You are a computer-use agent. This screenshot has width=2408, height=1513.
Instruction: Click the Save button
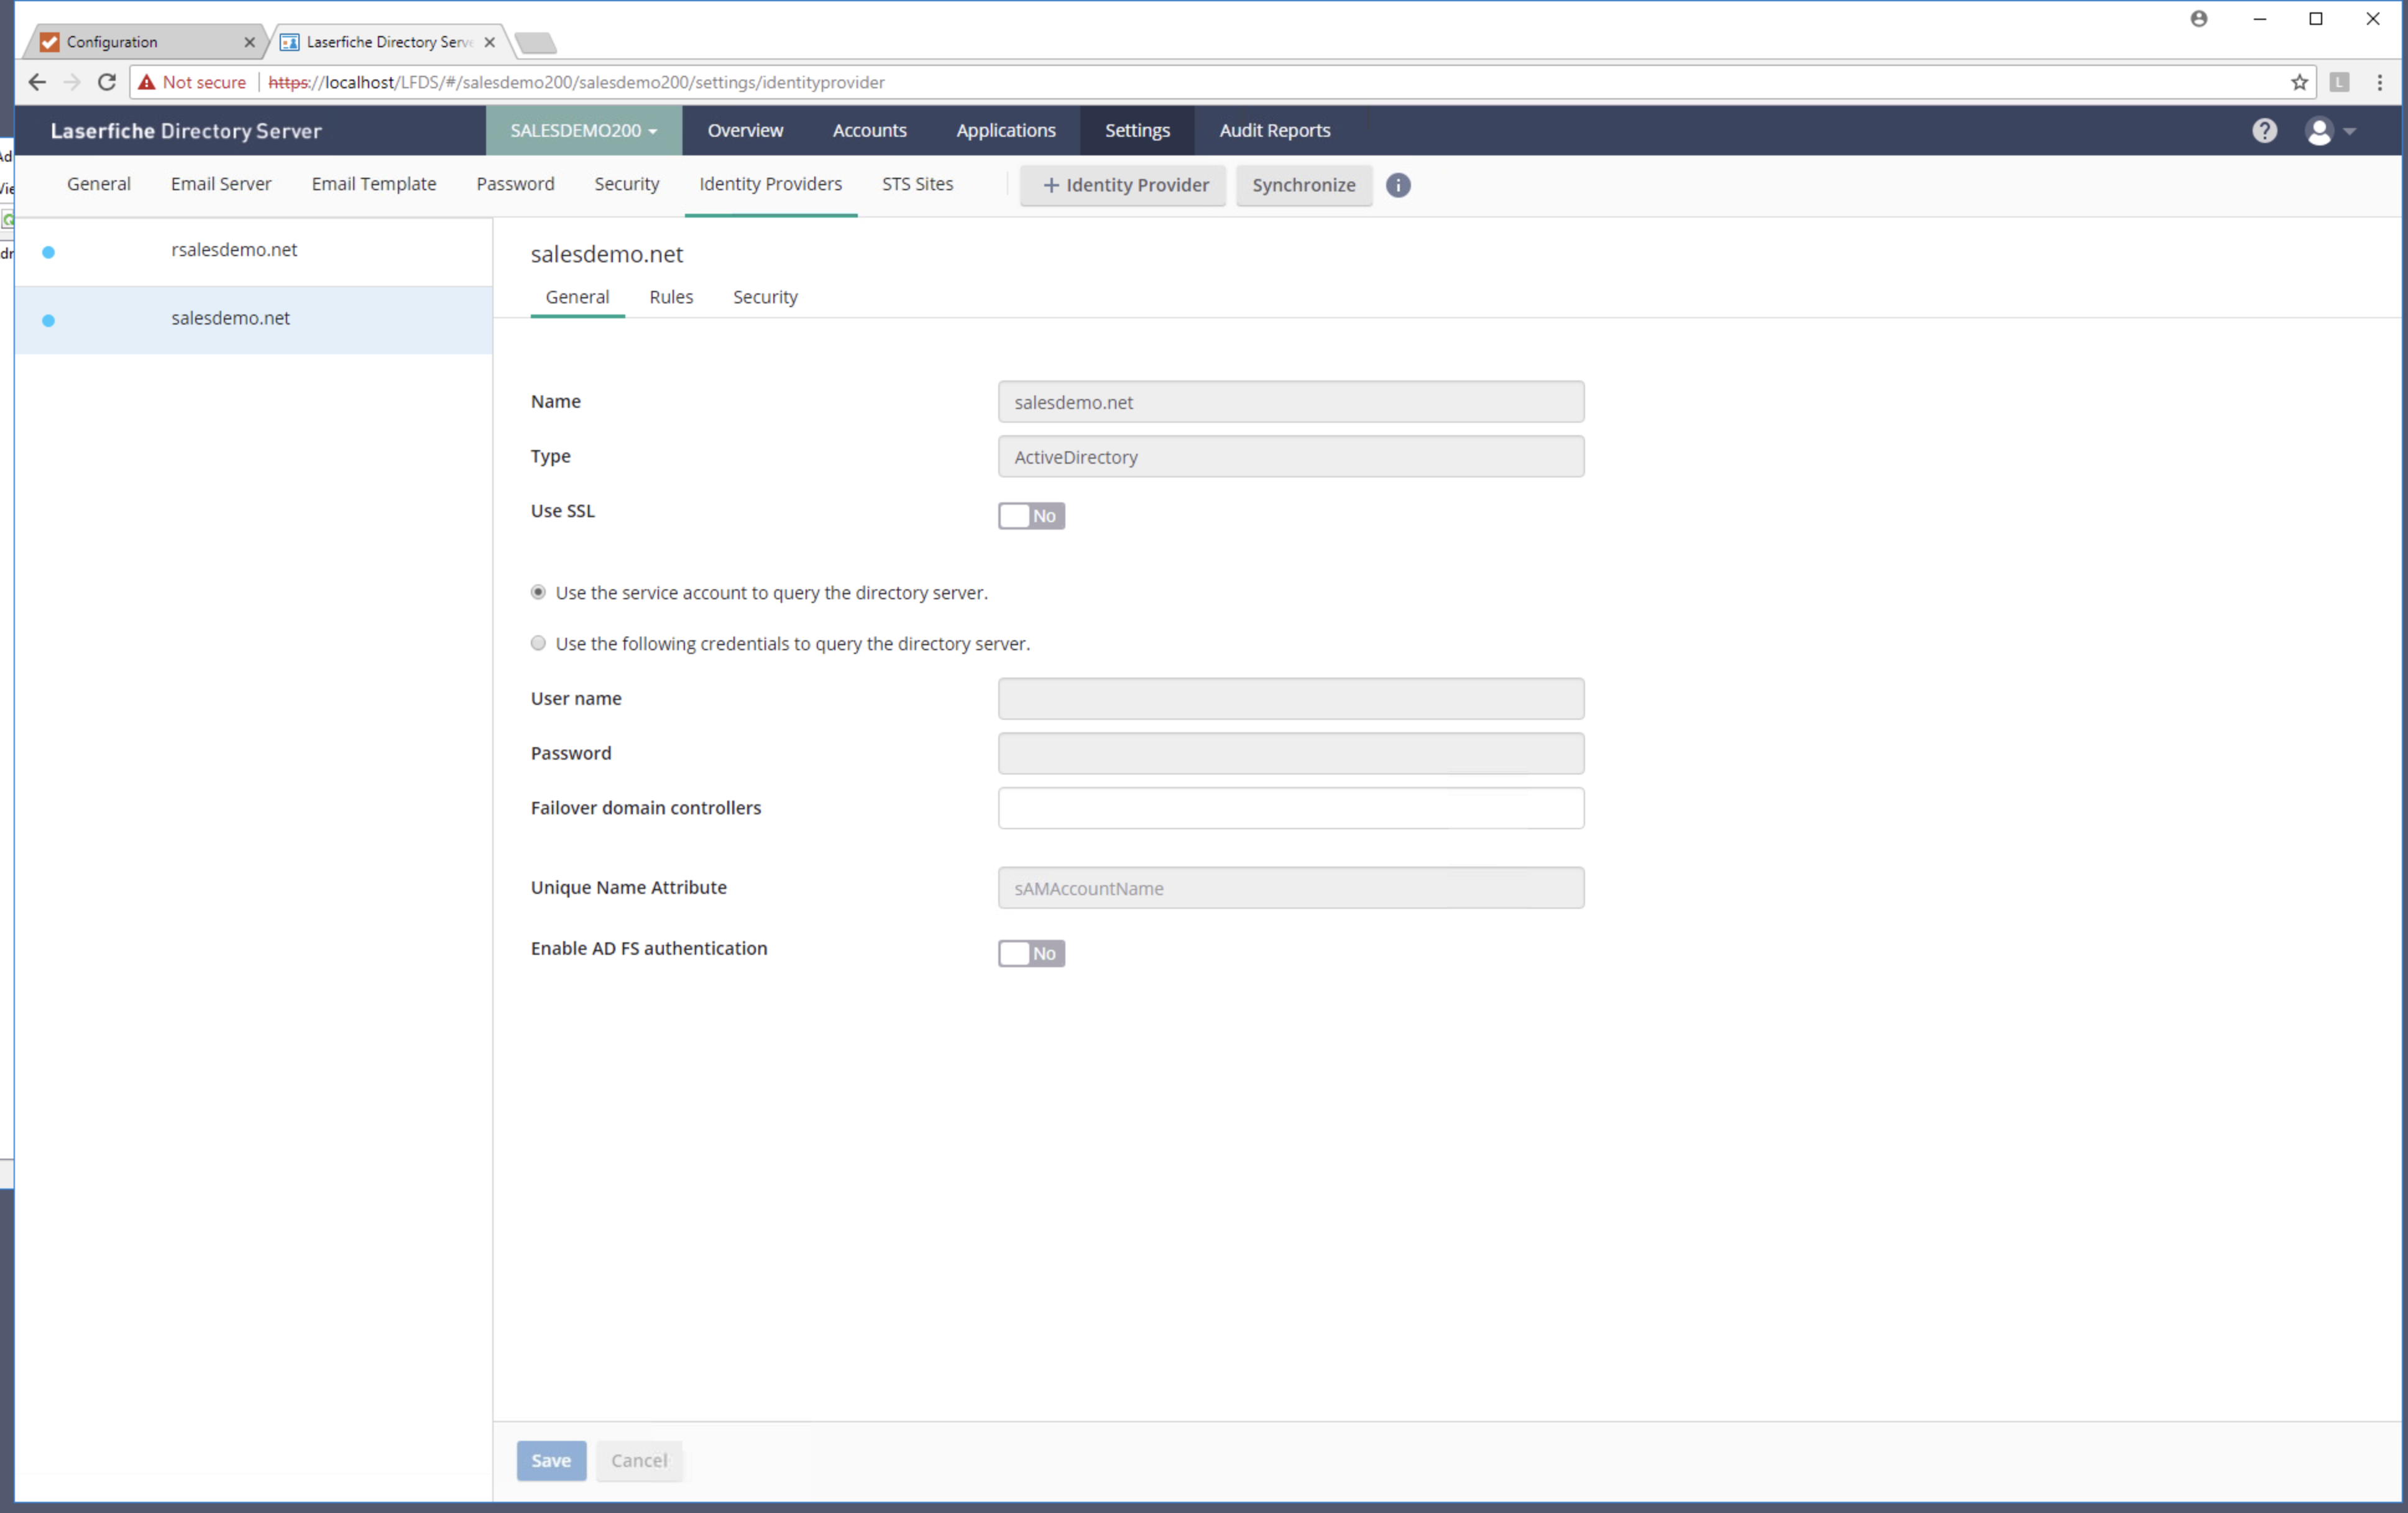[551, 1460]
